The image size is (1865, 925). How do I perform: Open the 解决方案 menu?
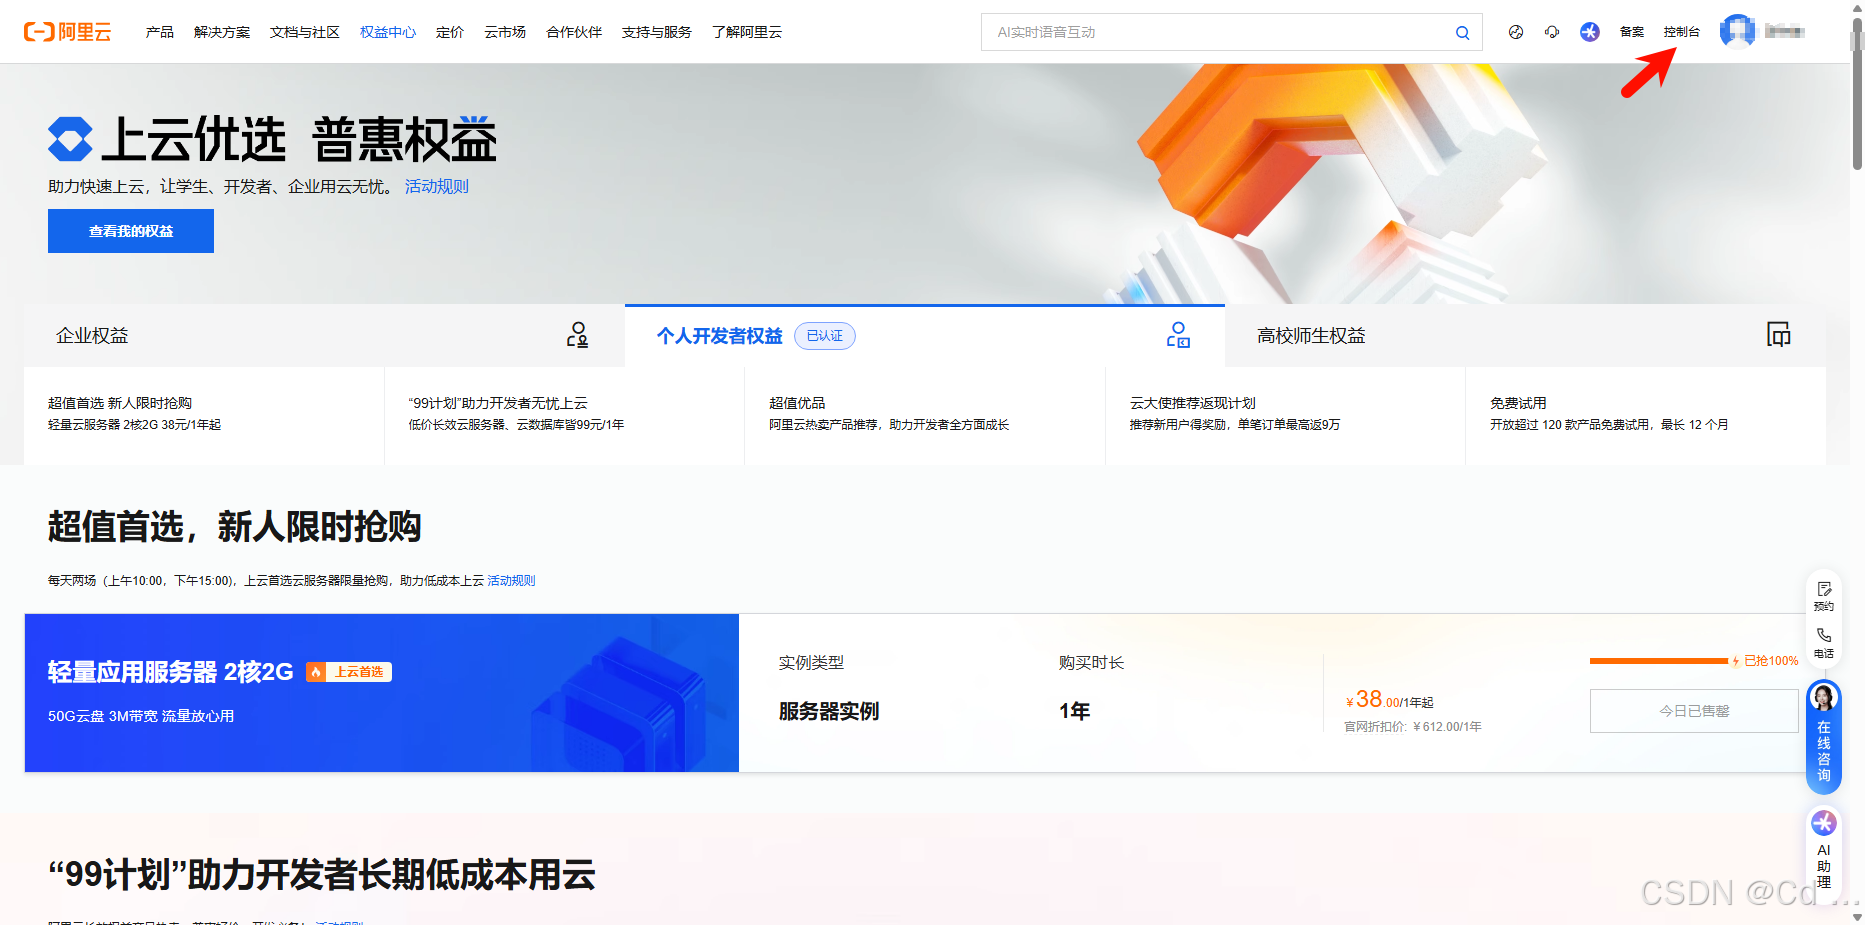222,32
